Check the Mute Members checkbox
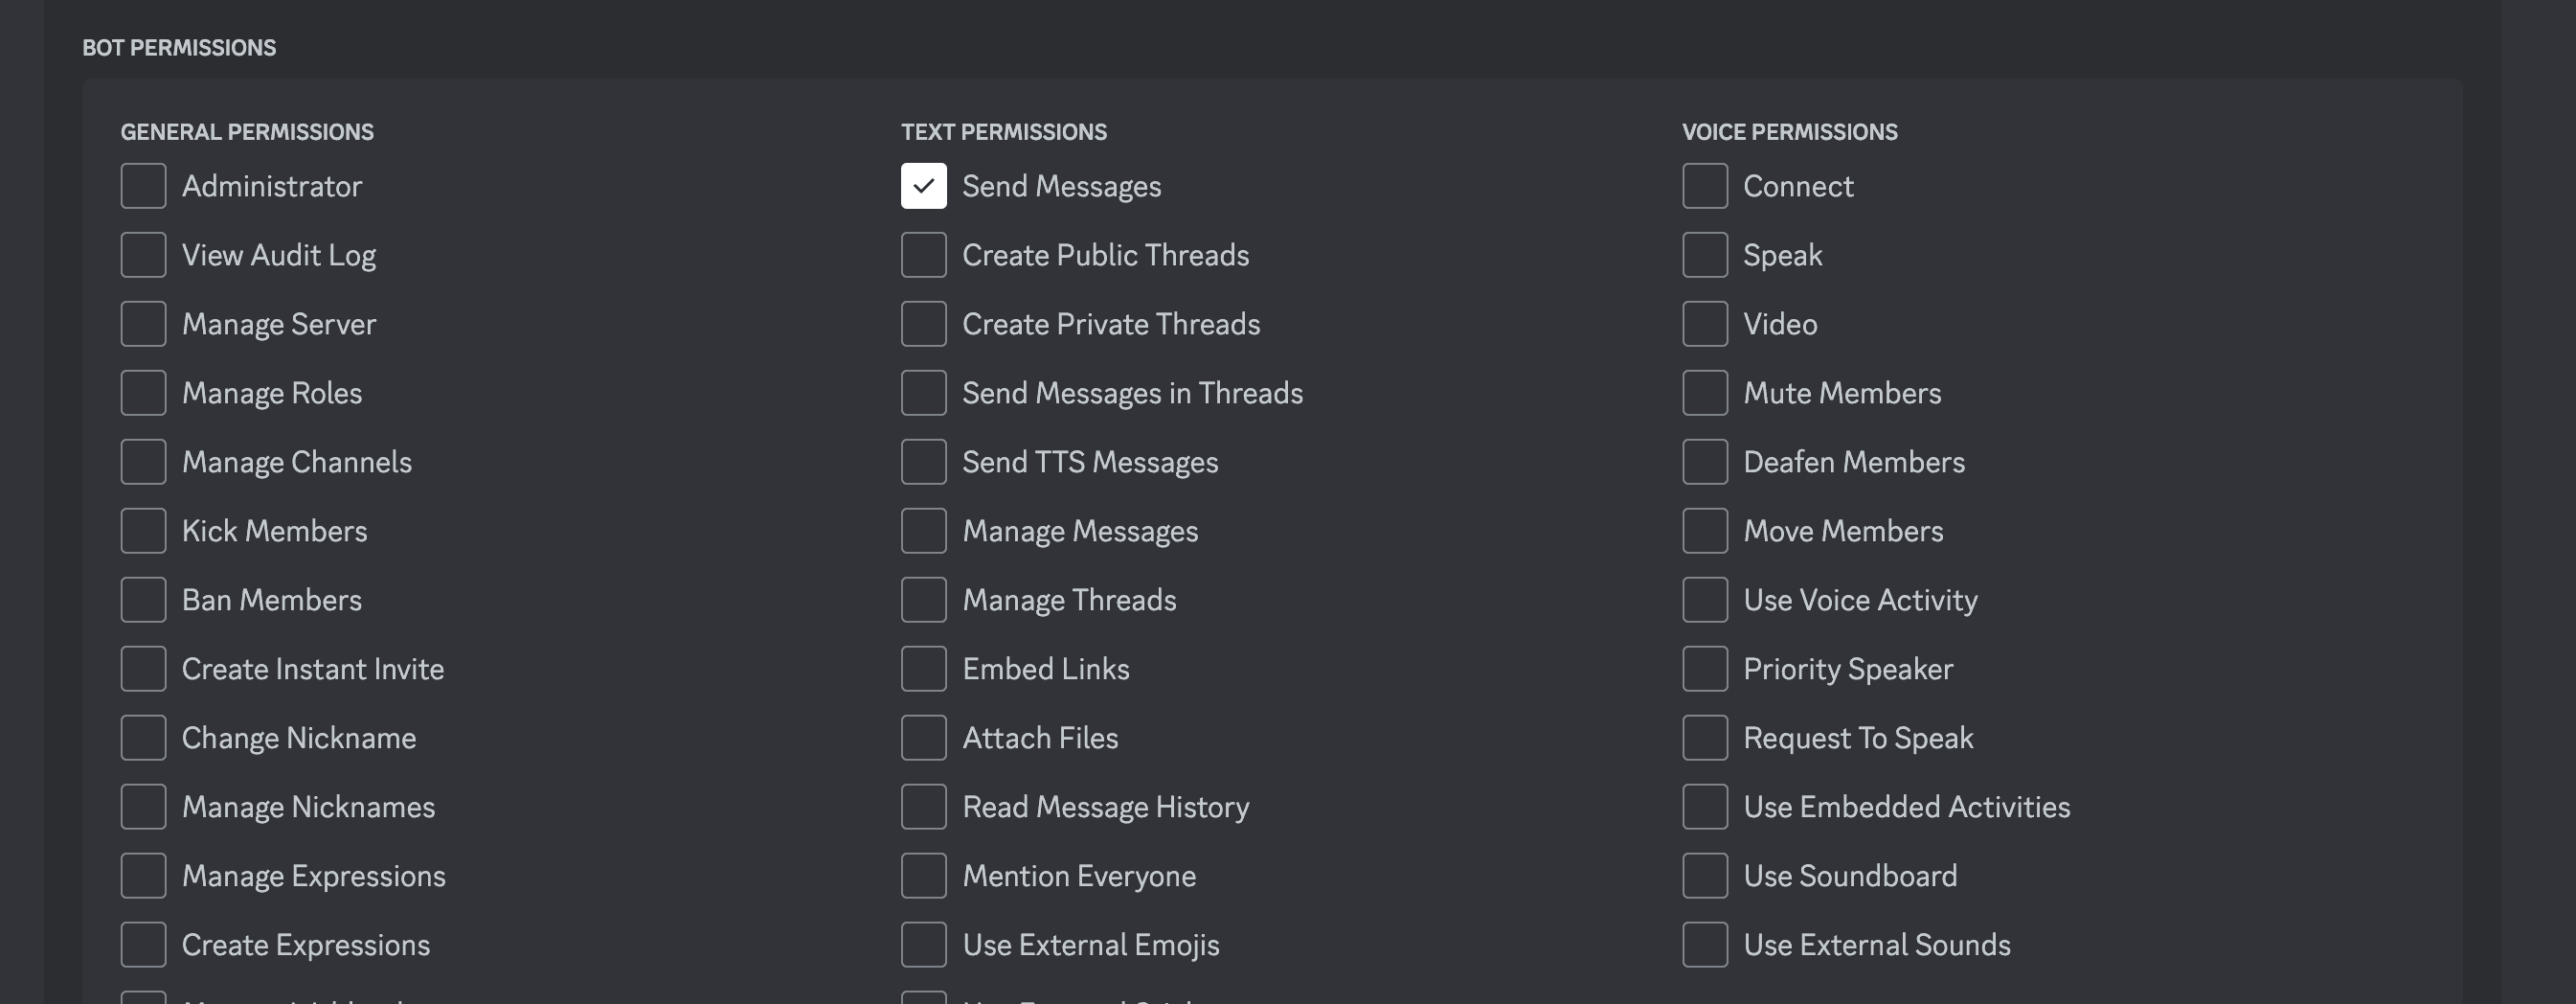Image resolution: width=2576 pixels, height=1004 pixels. pos(1704,392)
